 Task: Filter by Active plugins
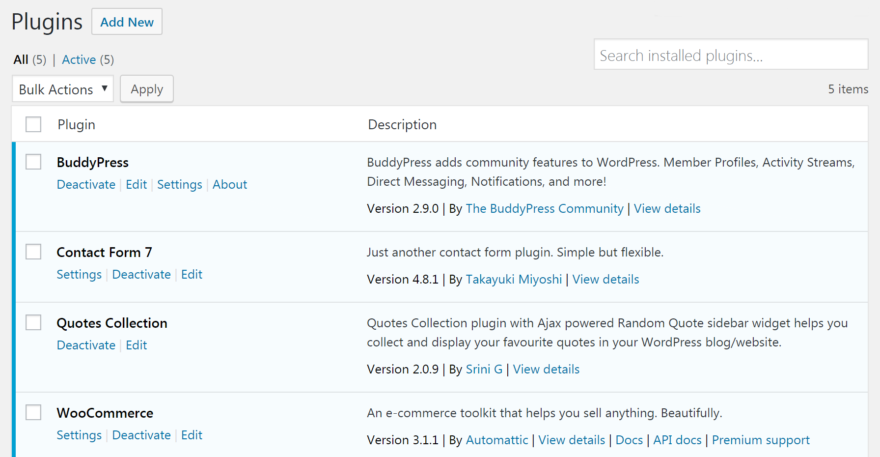click(79, 60)
